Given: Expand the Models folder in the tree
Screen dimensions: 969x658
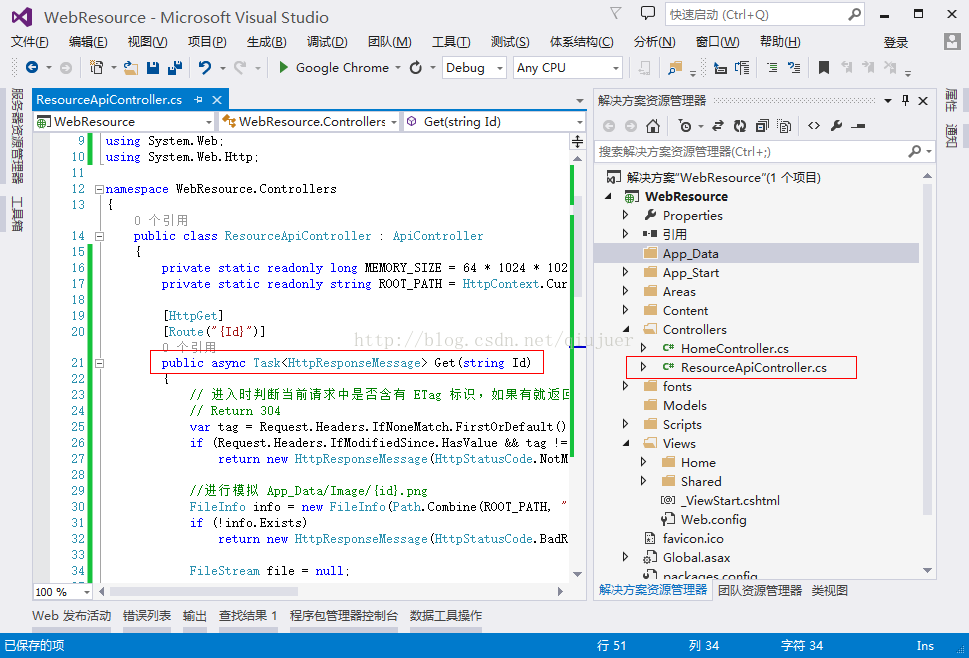Looking at the screenshot, I should tap(627, 405).
